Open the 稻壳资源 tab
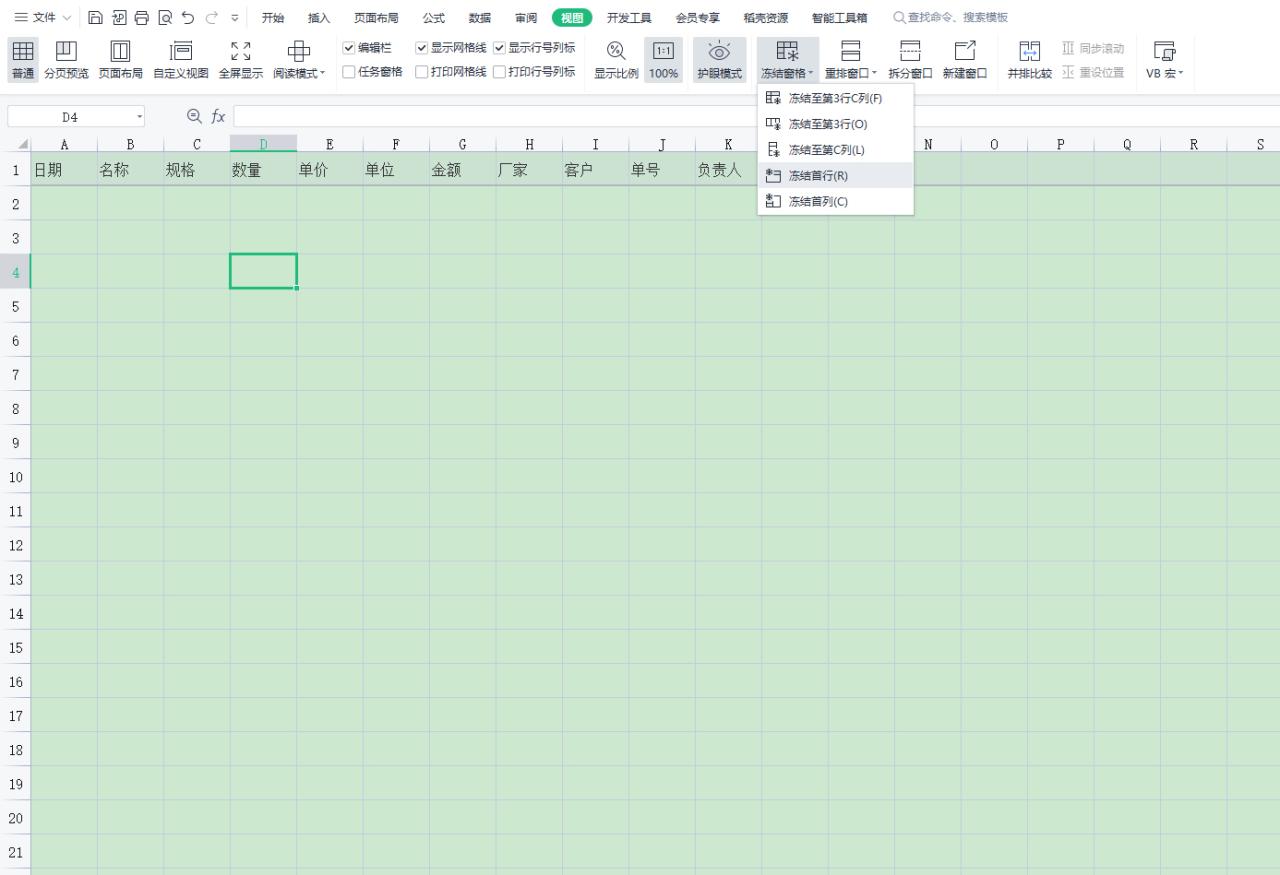1280x875 pixels. [766, 17]
